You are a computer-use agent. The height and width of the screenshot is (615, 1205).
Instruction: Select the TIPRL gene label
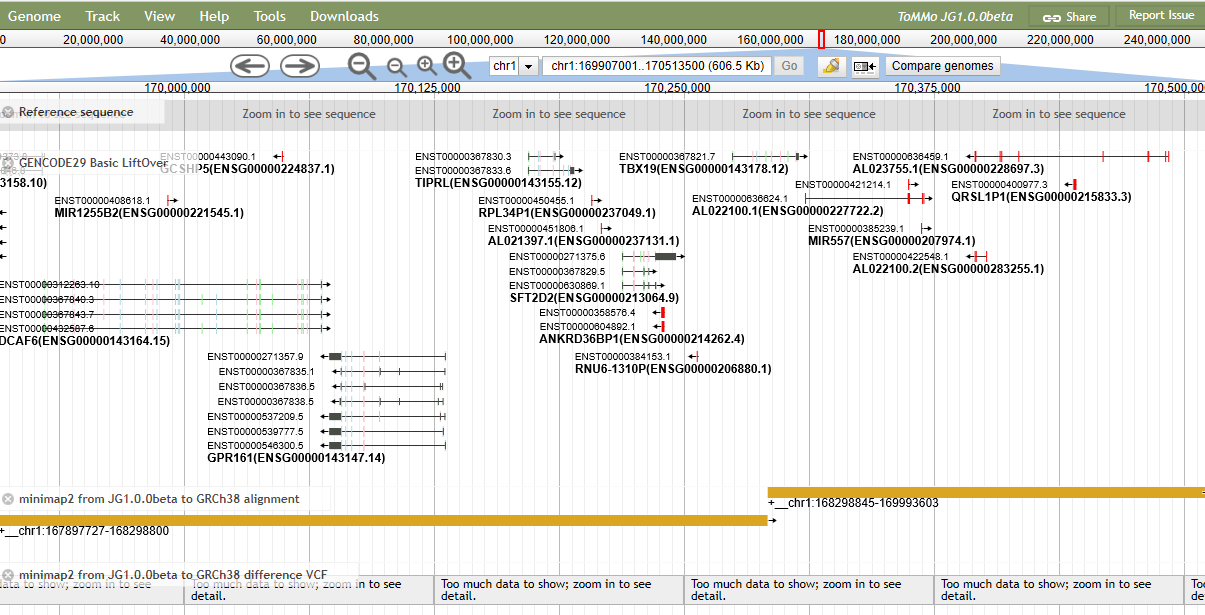pyautogui.click(x=497, y=183)
